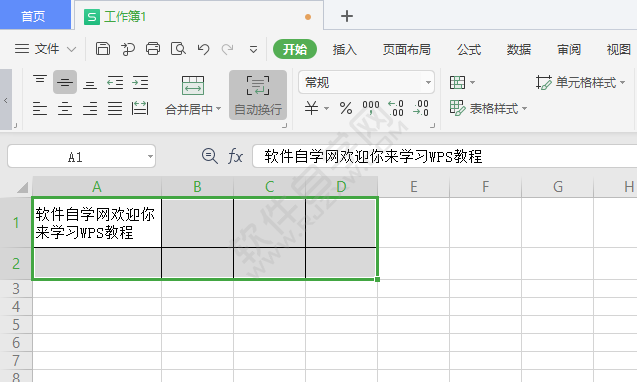The width and height of the screenshot is (637, 382).
Task: Switch to the 视图 tab
Action: click(x=619, y=50)
